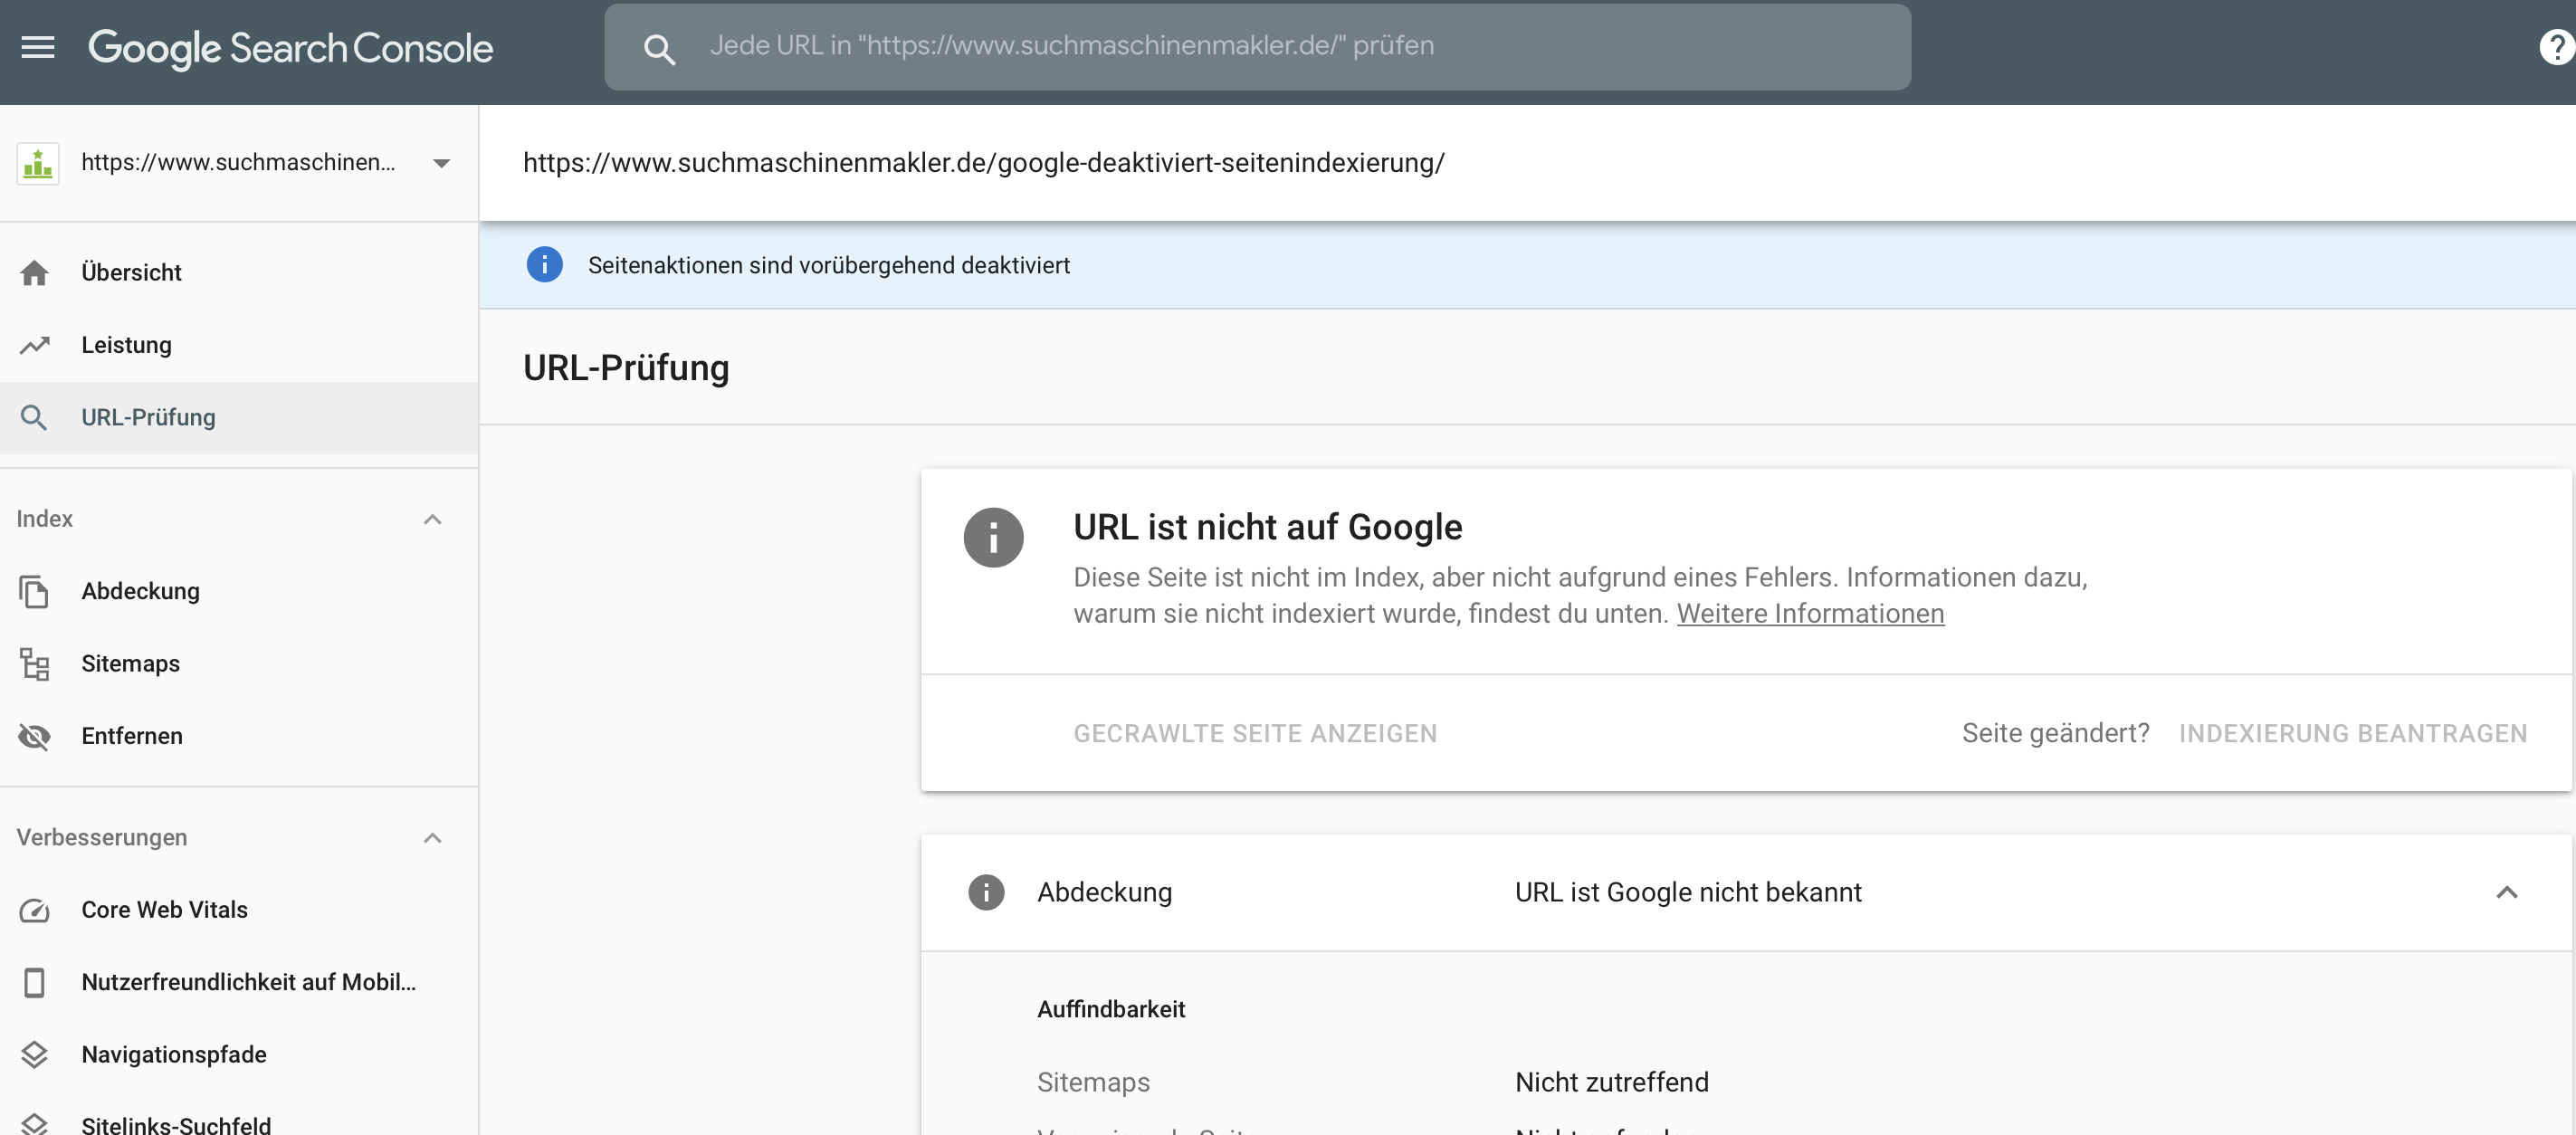Click the 'Seite geändert?' label
This screenshot has width=2576, height=1135.
[x=2055, y=733]
